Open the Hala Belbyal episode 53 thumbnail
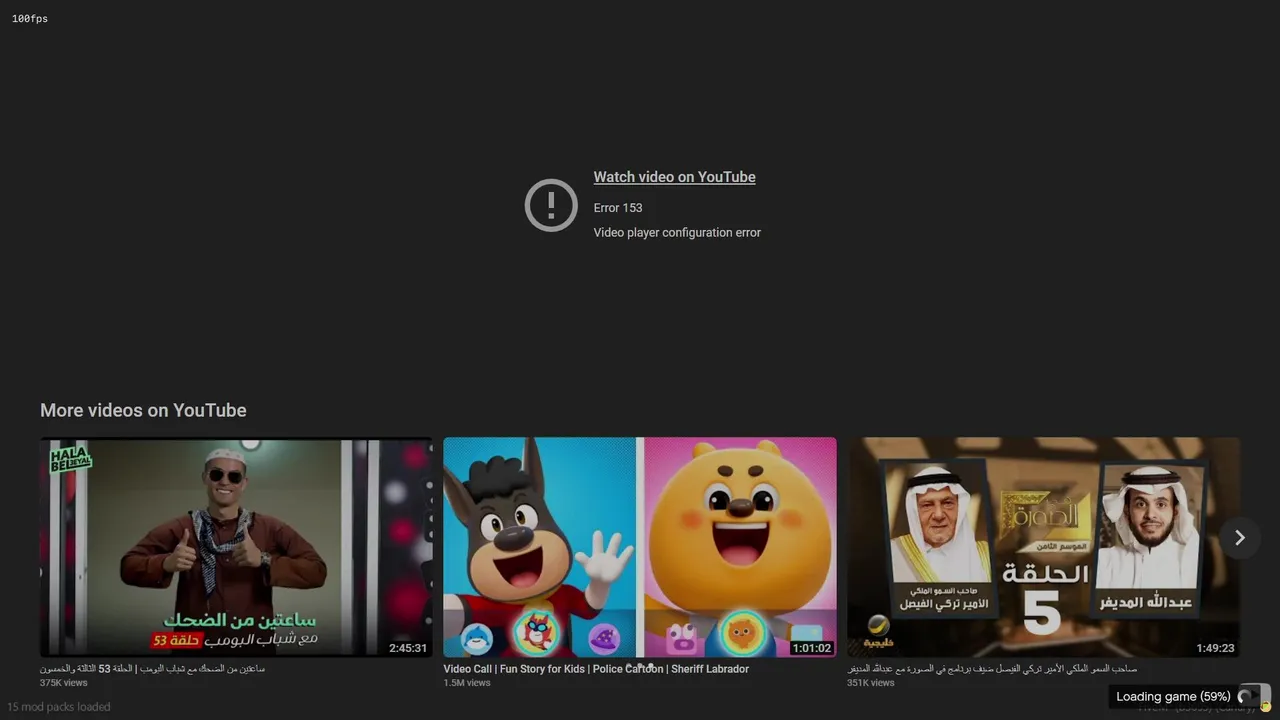This screenshot has width=1280, height=720. click(236, 547)
